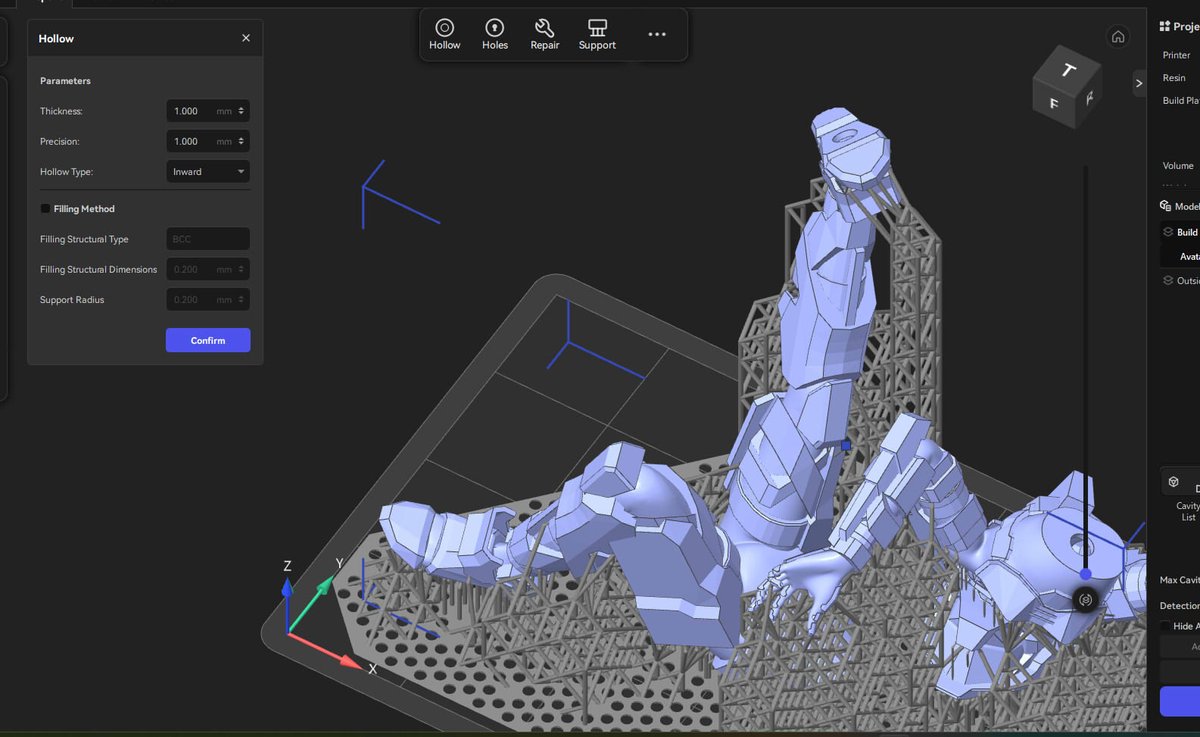
Task: Click the cavity detection cube icon
Action: tap(1173, 482)
